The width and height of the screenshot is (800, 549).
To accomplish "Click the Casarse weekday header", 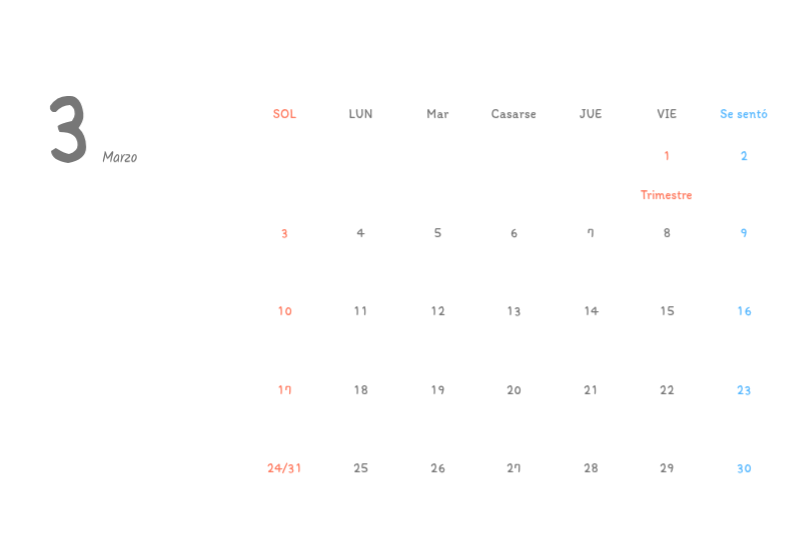I will tap(513, 114).
